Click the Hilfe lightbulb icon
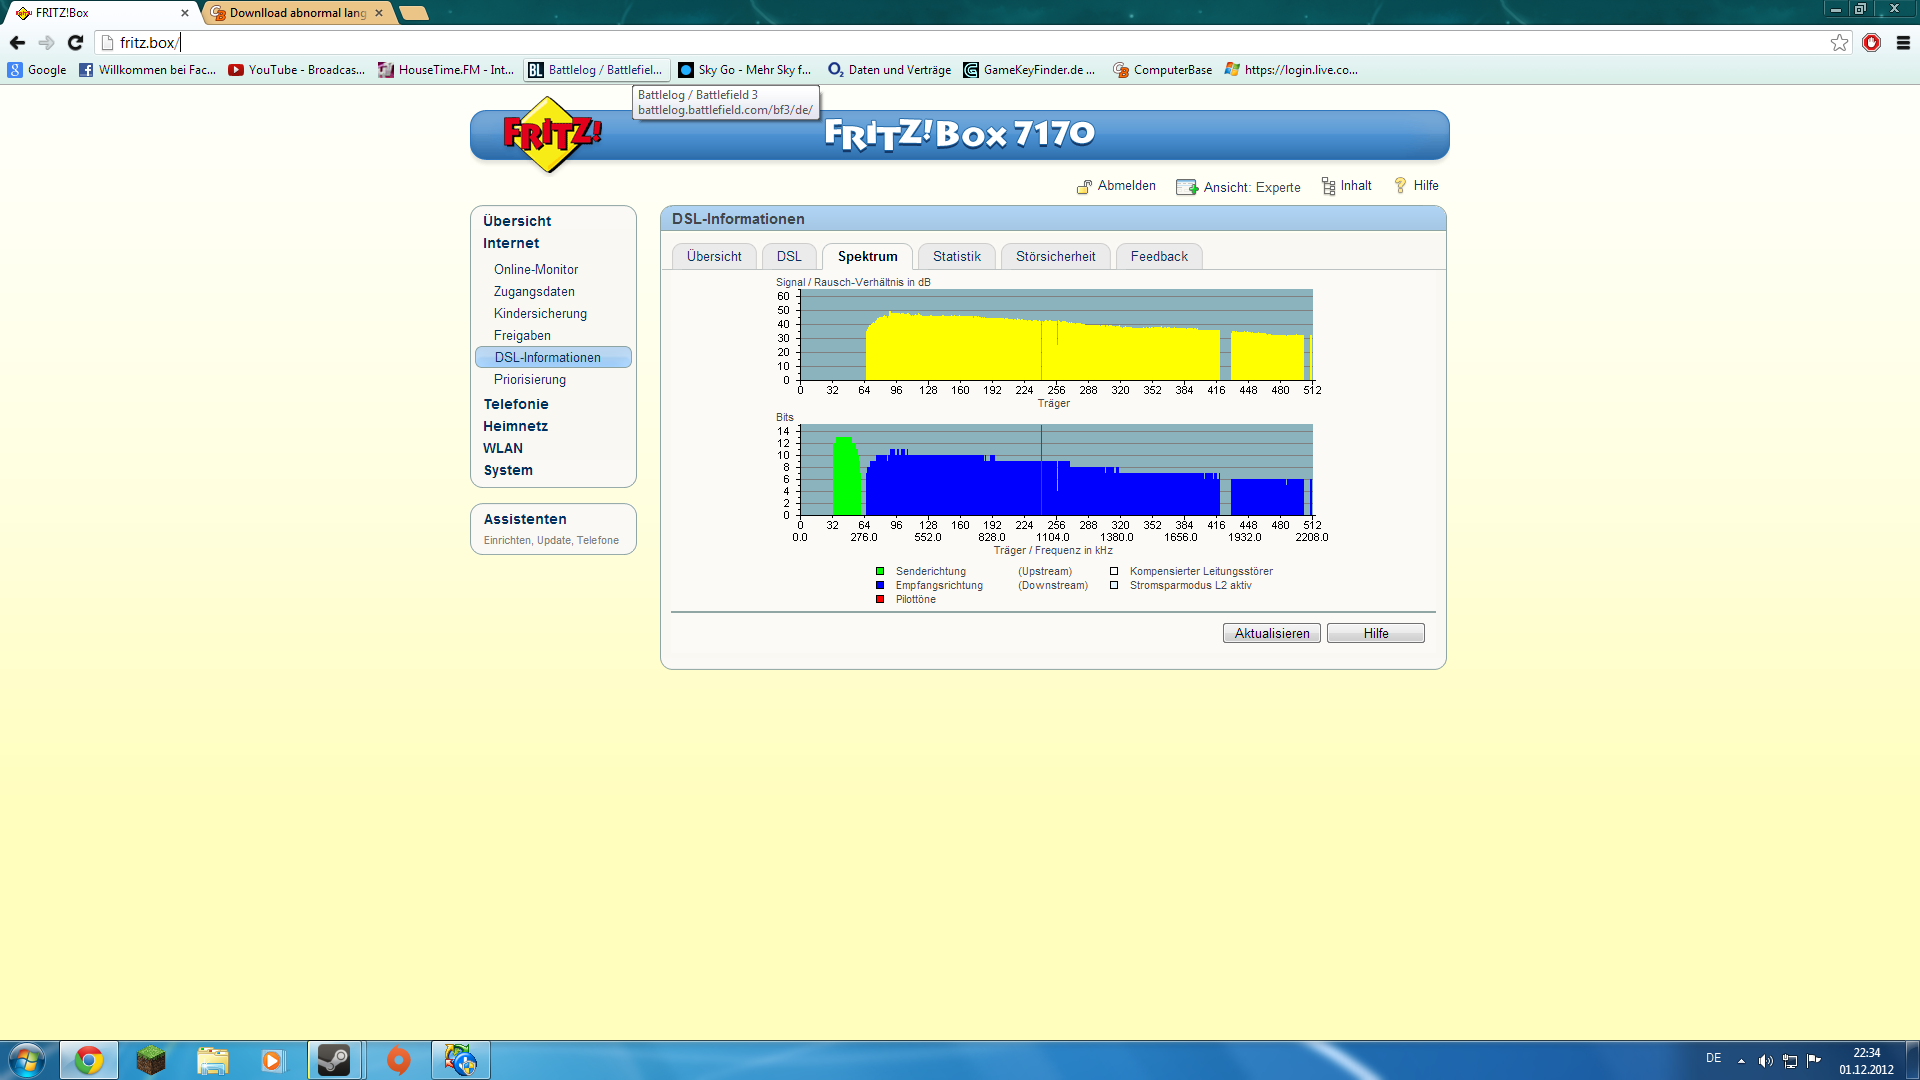1920x1080 pixels. (x=1400, y=186)
